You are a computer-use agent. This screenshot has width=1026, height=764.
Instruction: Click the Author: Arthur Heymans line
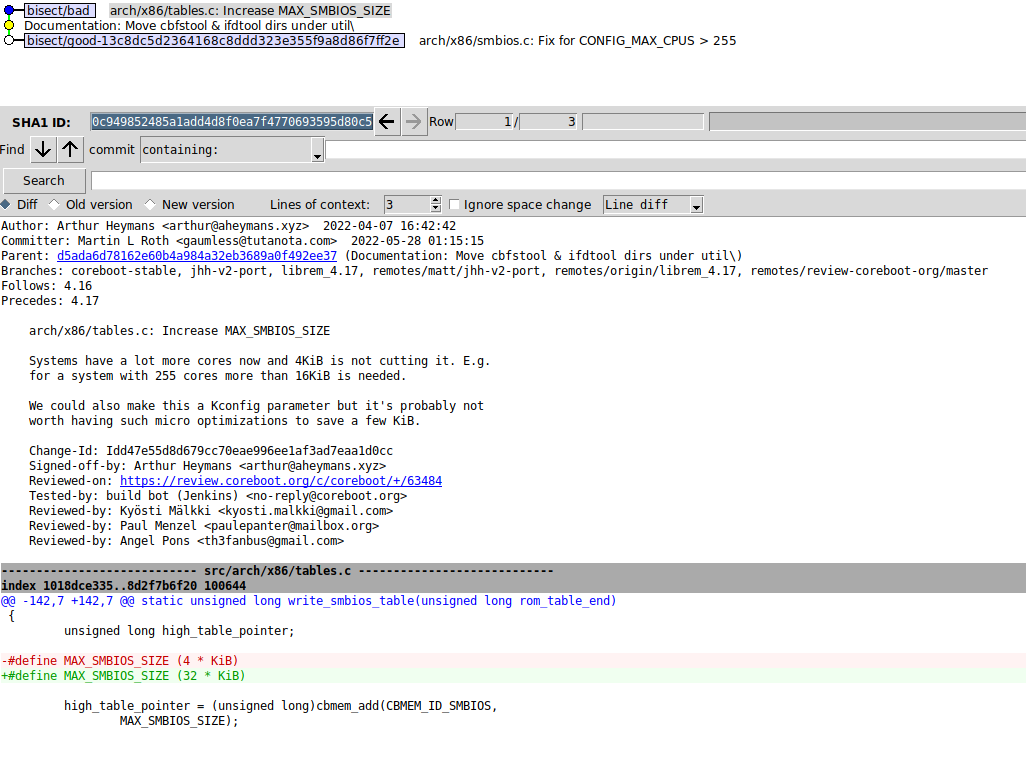click(x=228, y=226)
